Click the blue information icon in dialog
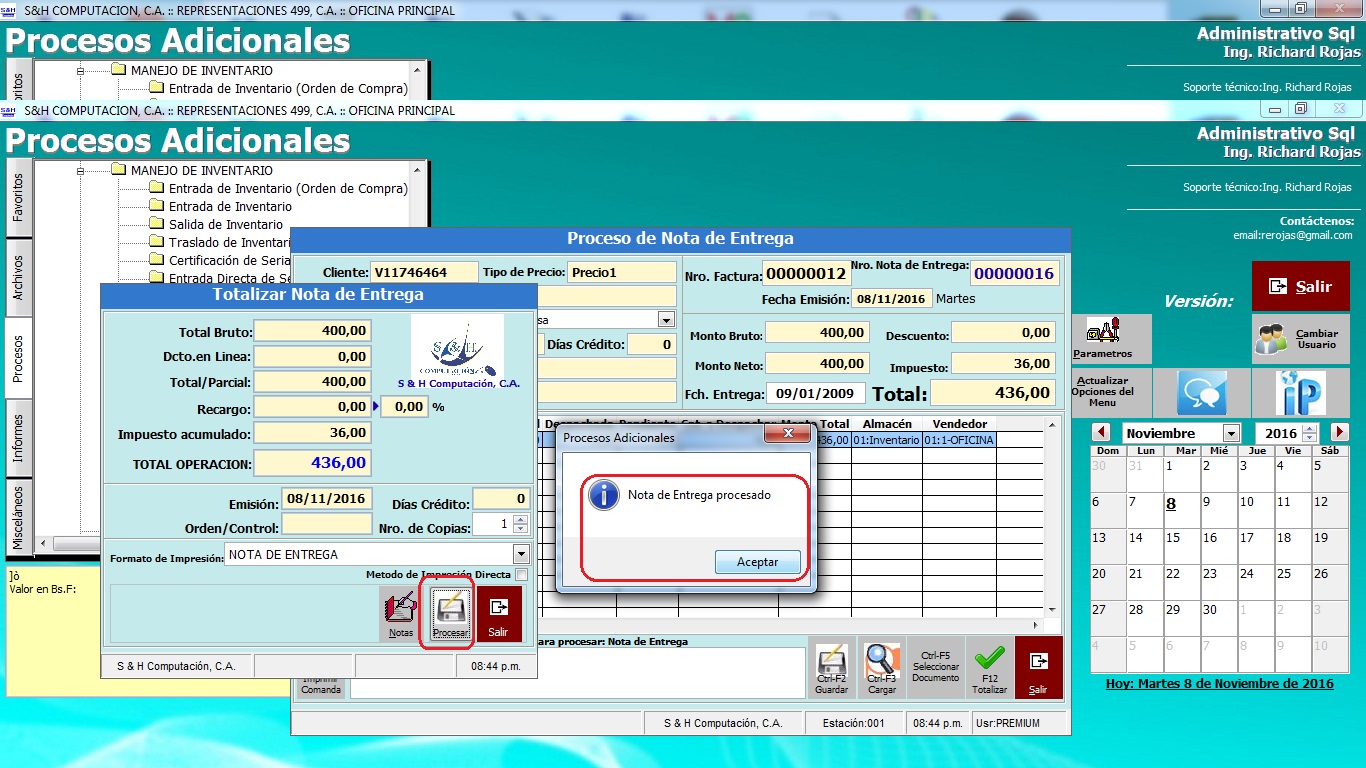This screenshot has width=1366, height=768. coord(603,495)
